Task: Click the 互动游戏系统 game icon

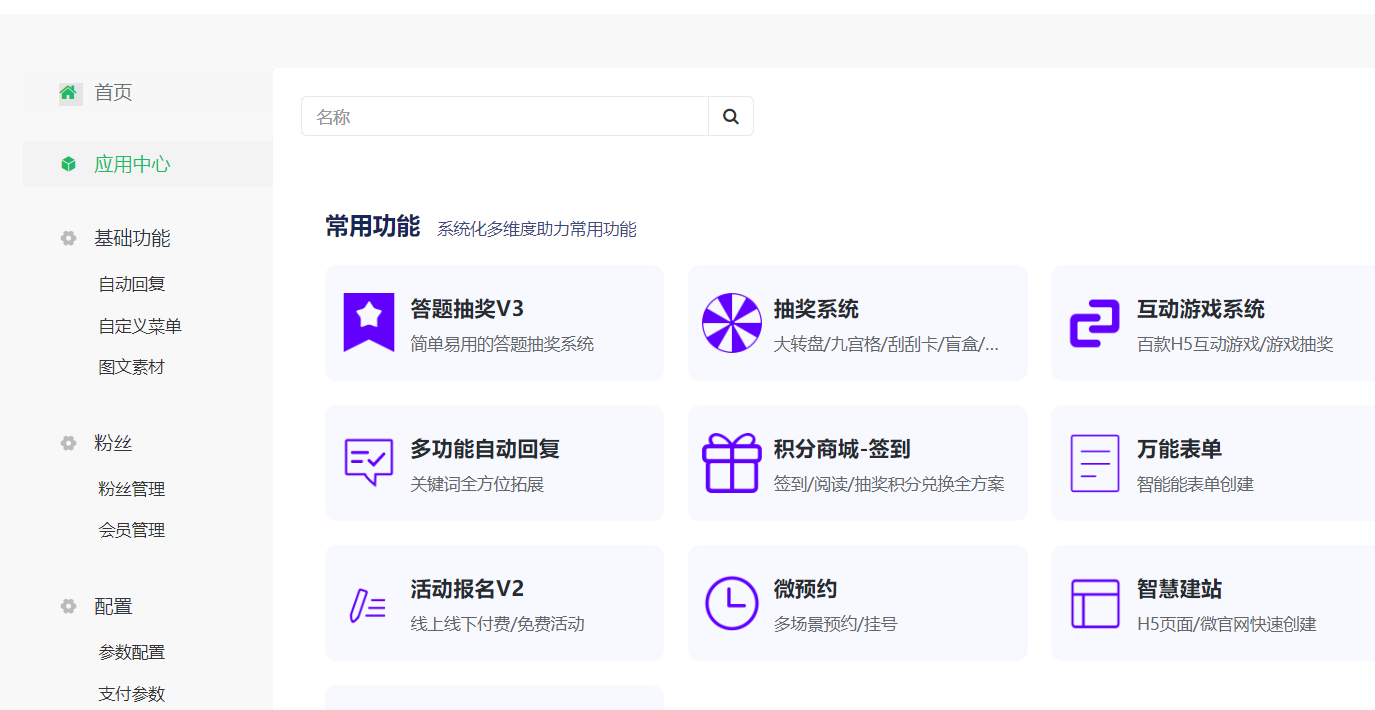Action: click(x=1095, y=322)
